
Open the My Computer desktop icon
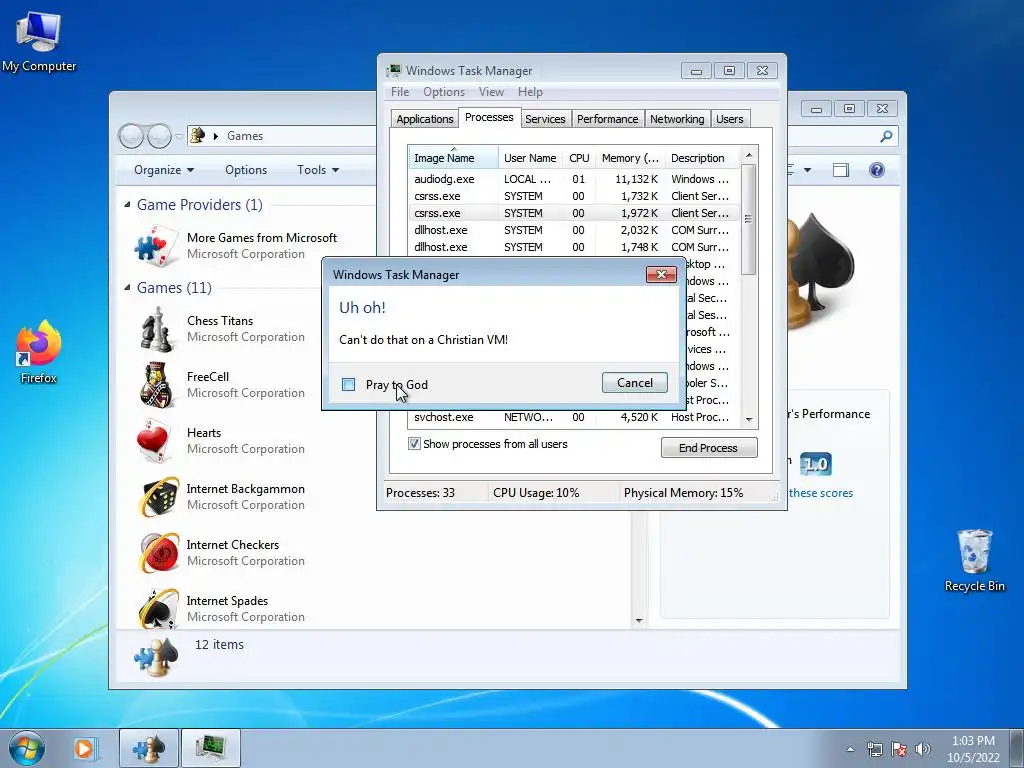39,42
